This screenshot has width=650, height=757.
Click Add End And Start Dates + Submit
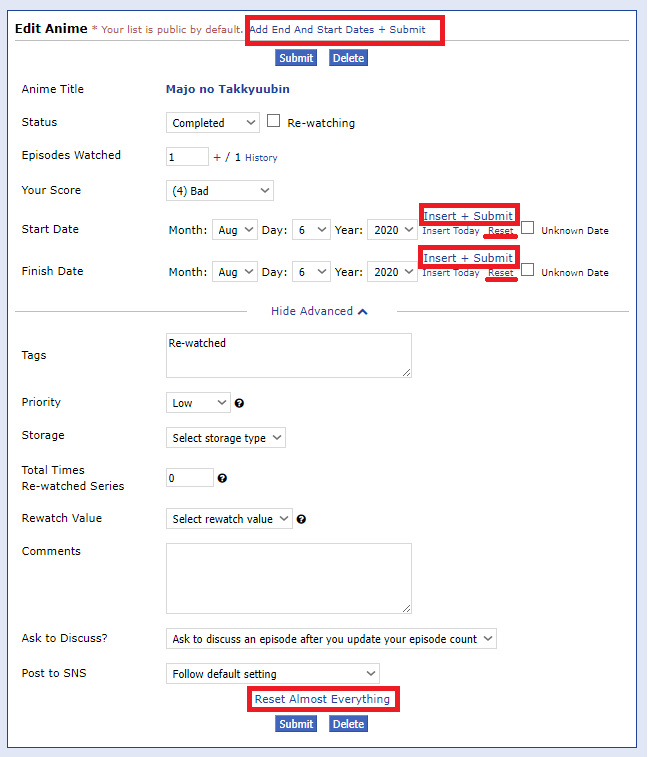[x=337, y=29]
